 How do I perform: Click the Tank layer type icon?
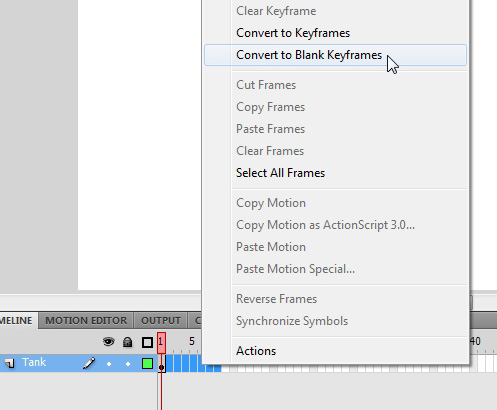(x=9, y=363)
